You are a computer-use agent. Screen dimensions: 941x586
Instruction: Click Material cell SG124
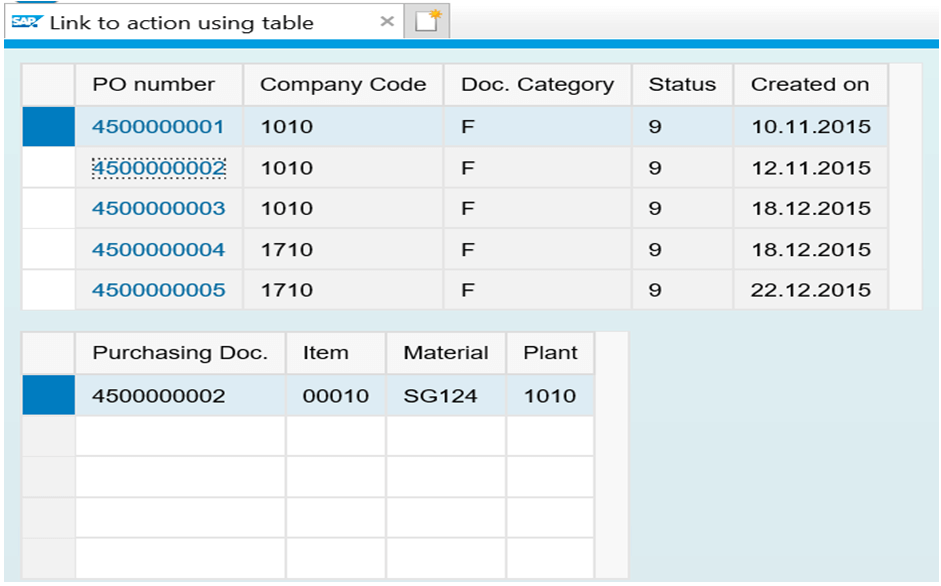pos(446,395)
